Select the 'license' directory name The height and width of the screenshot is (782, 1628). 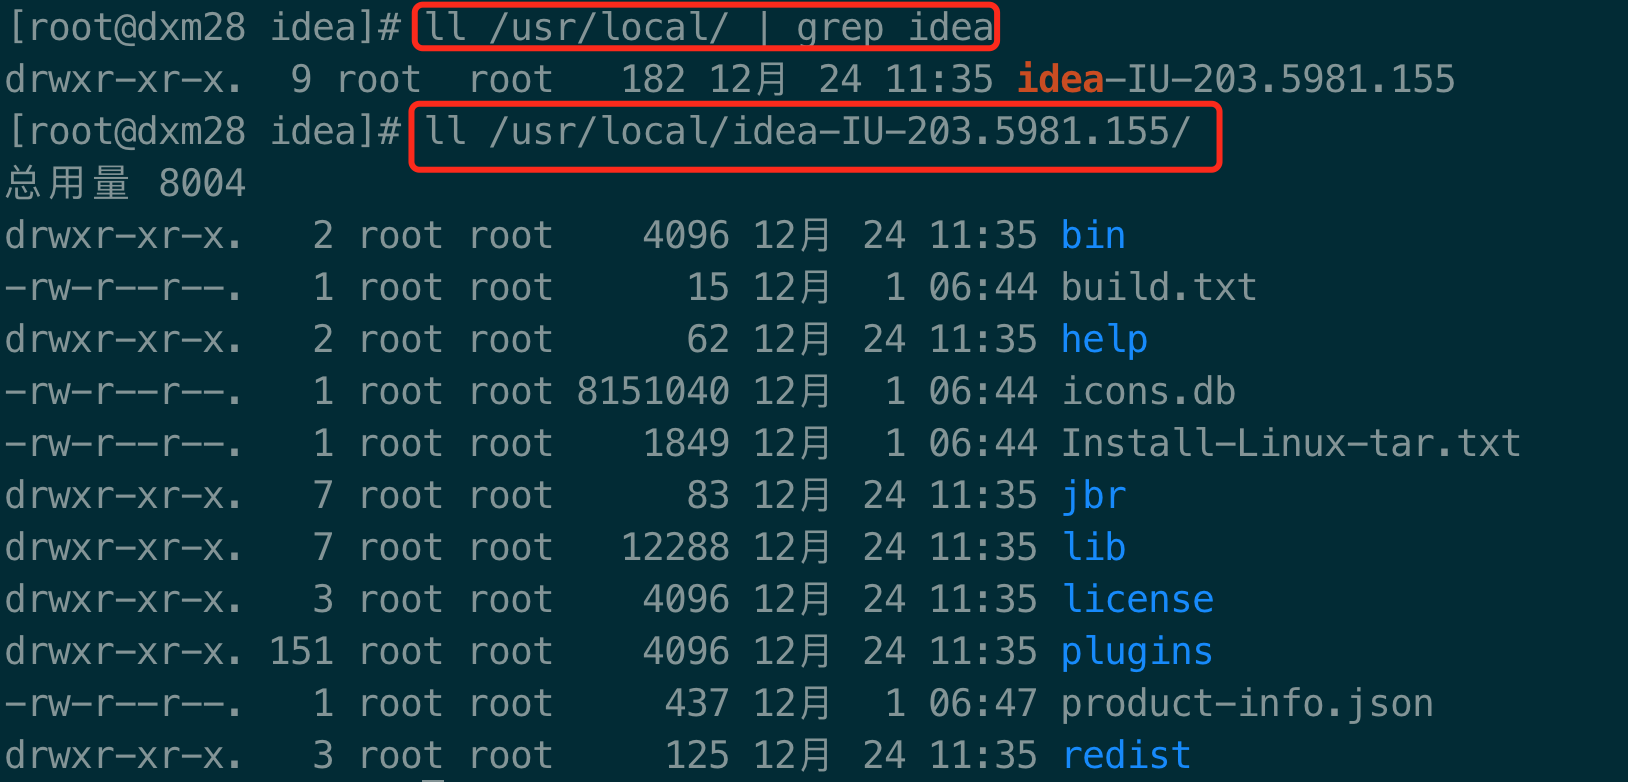(x=1137, y=599)
